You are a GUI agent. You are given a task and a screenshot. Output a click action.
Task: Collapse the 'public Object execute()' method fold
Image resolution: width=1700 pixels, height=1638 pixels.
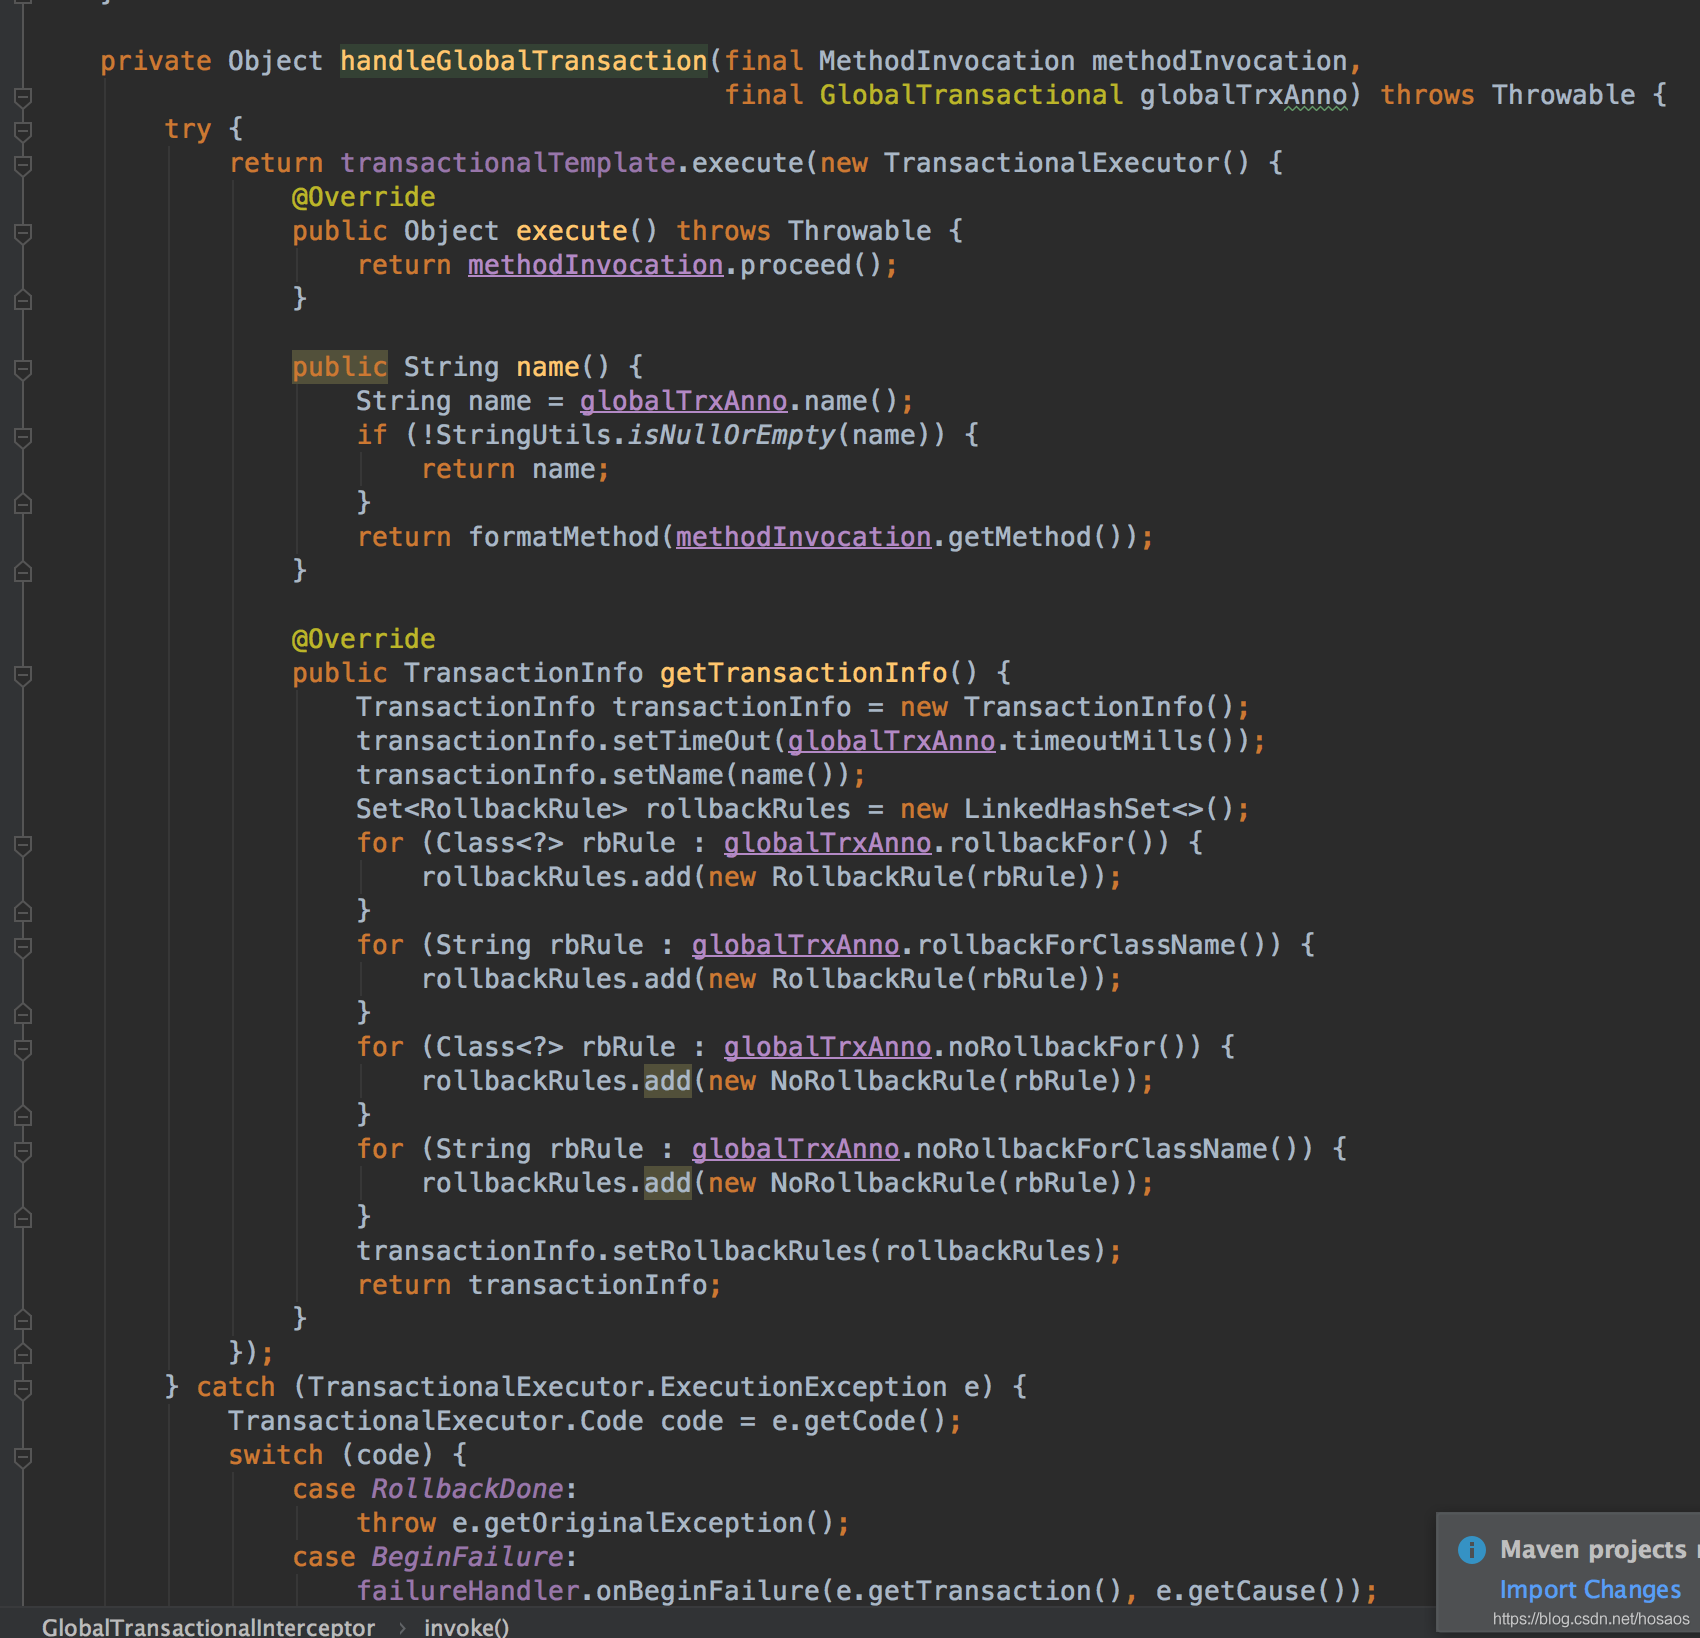tap(23, 232)
